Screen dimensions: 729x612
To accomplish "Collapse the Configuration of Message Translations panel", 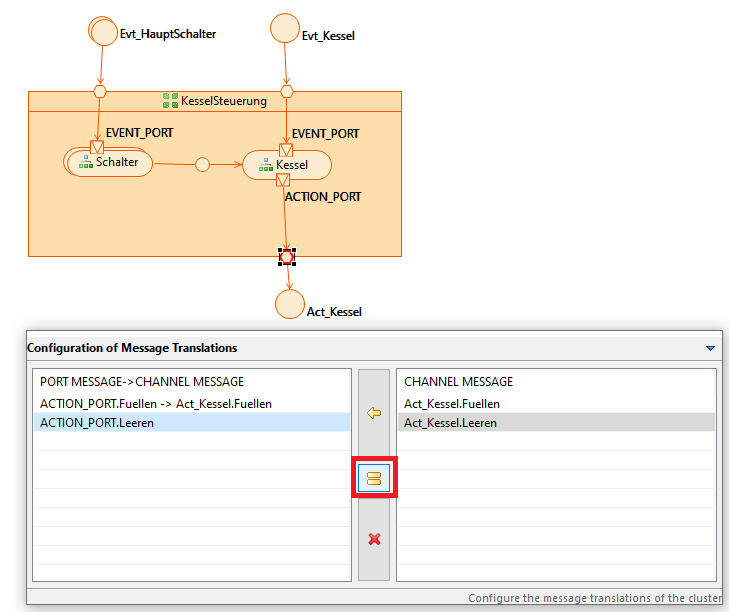I will [710, 348].
